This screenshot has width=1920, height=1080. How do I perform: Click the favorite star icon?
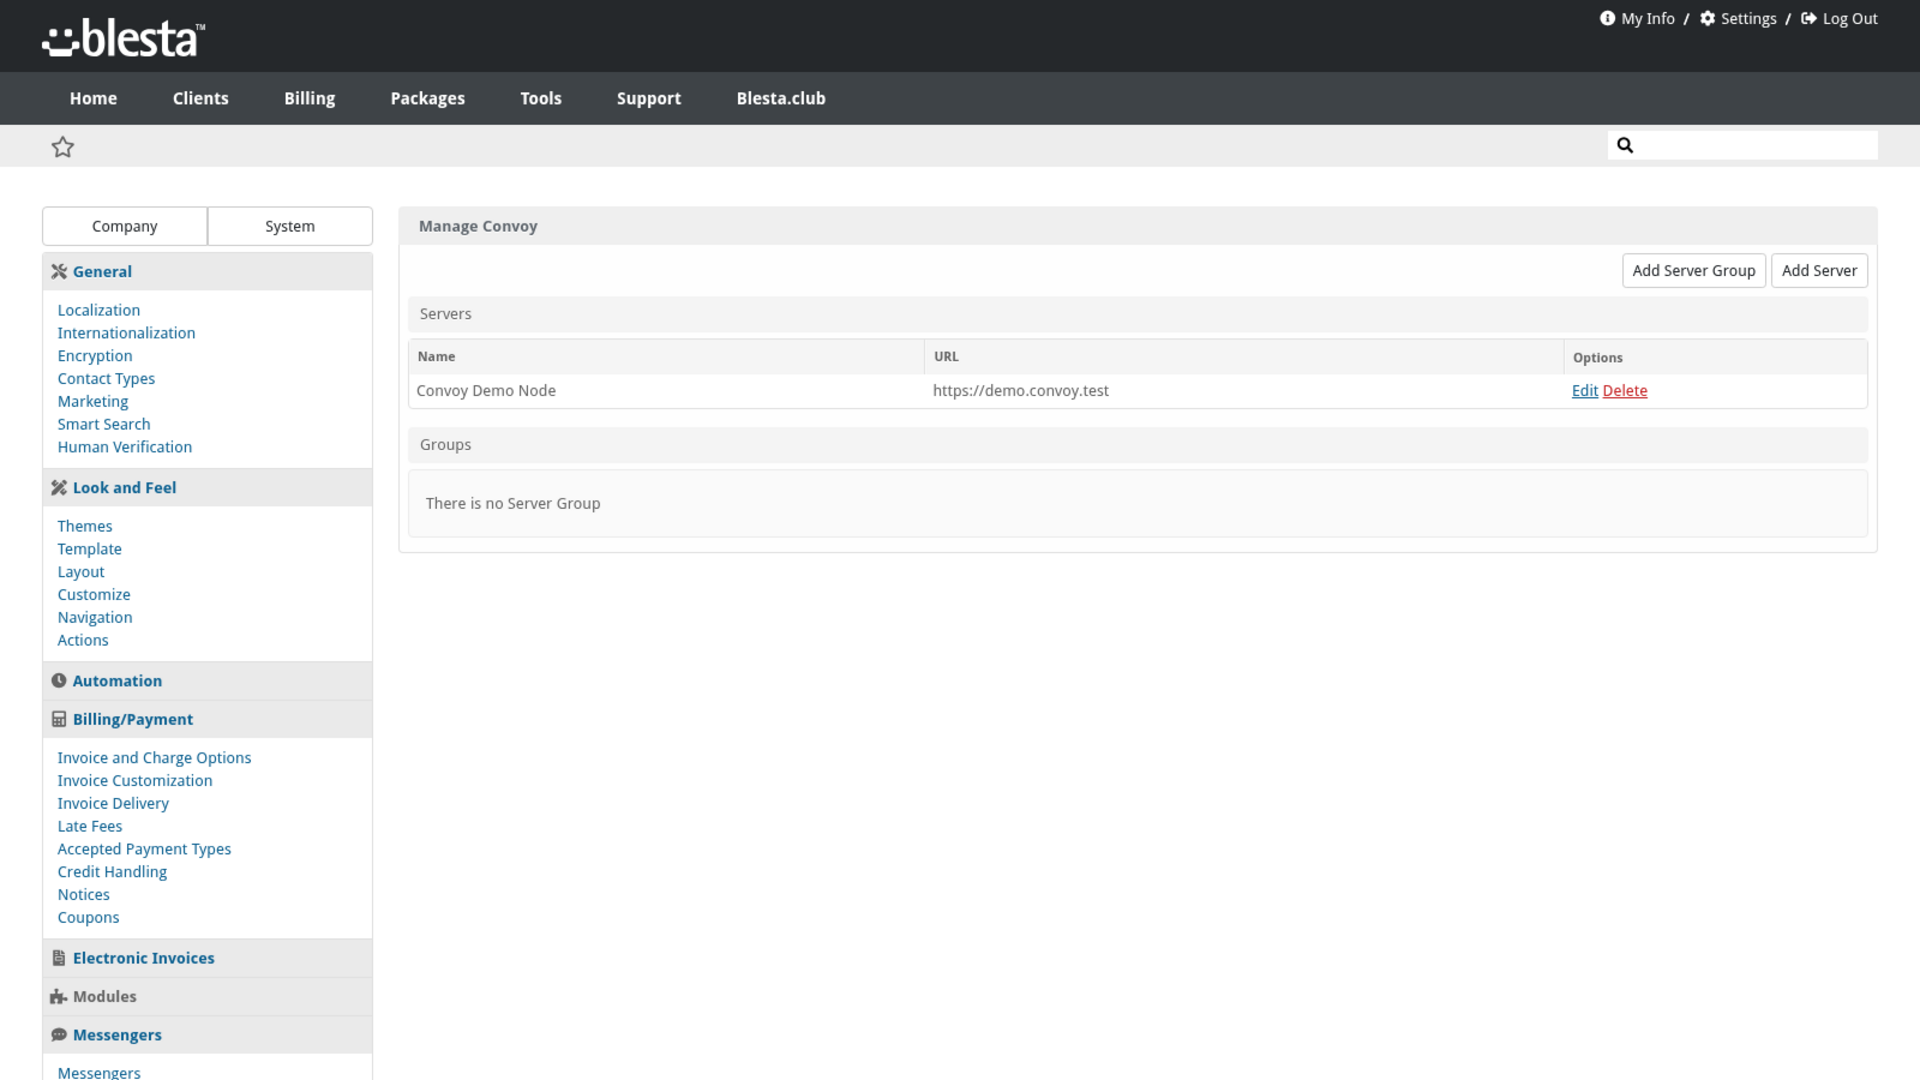[63, 147]
